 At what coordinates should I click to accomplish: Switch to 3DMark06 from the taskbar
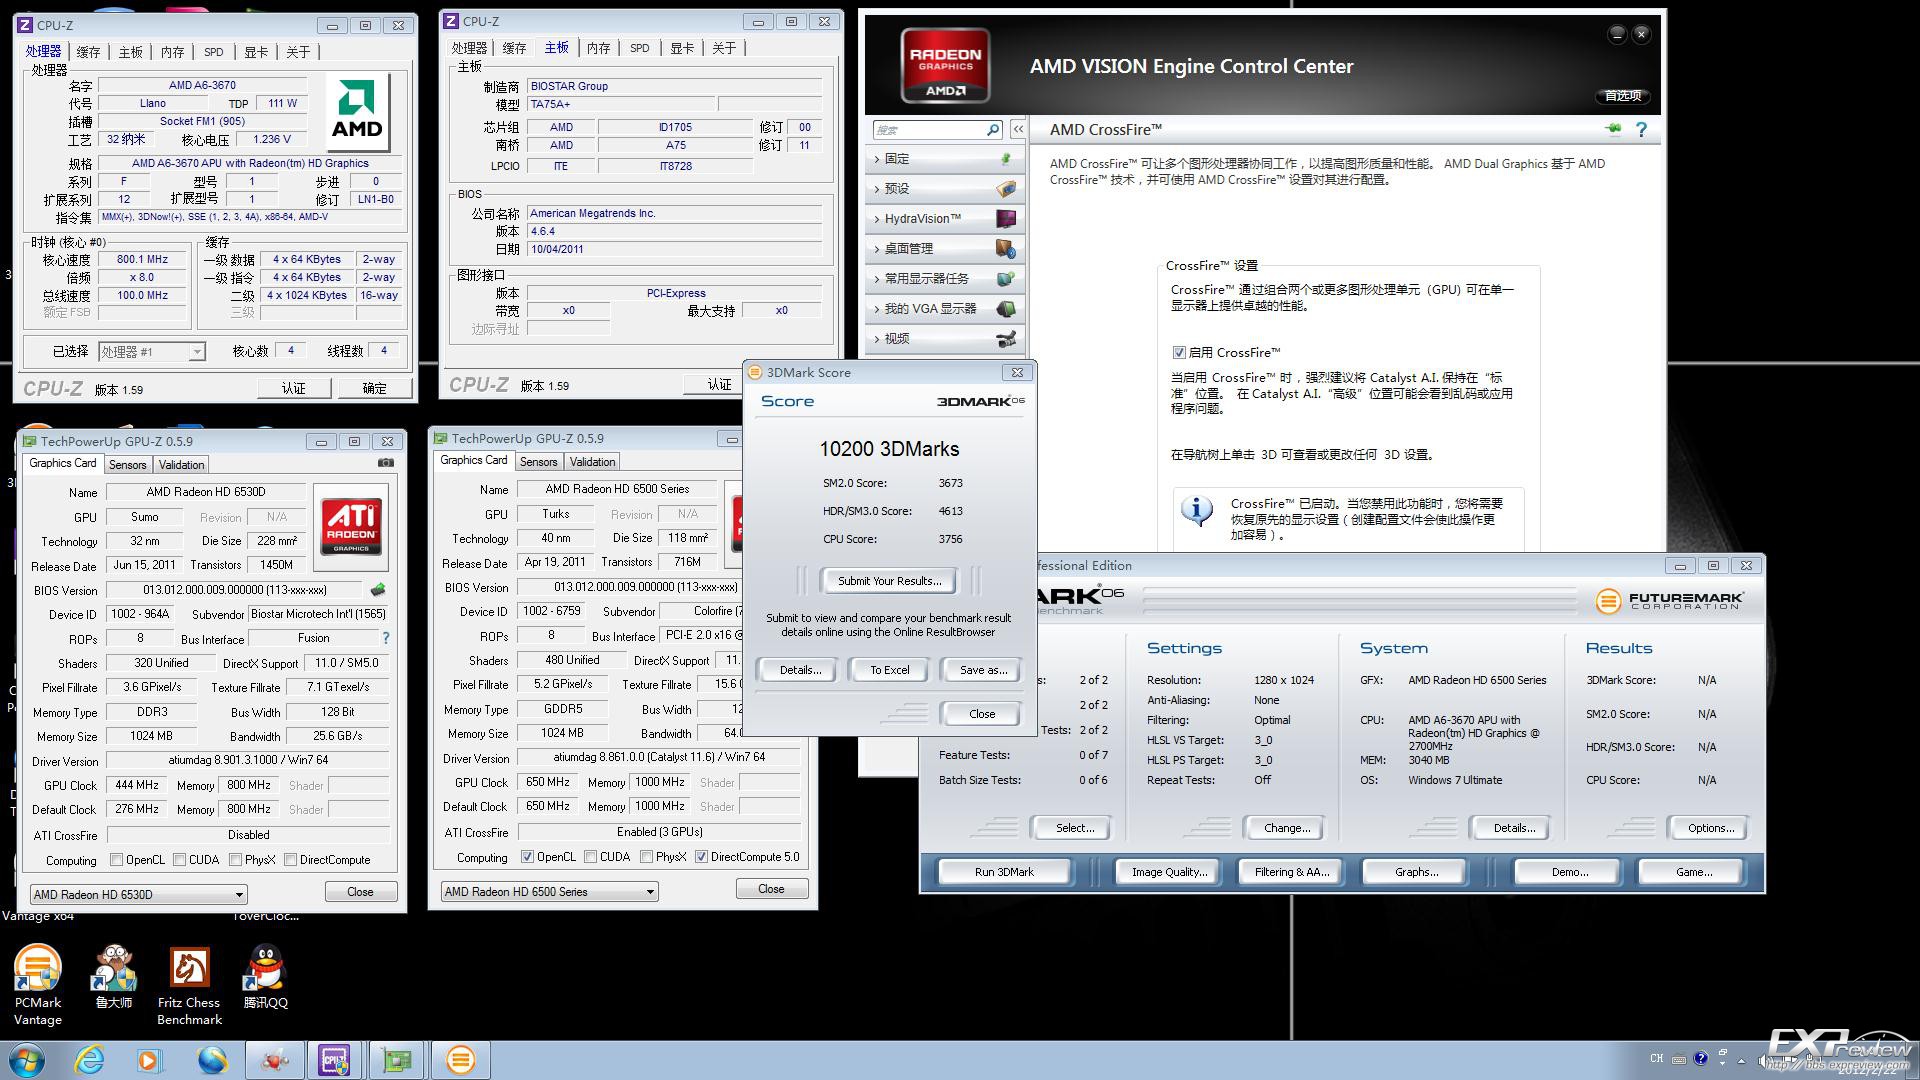point(460,1060)
